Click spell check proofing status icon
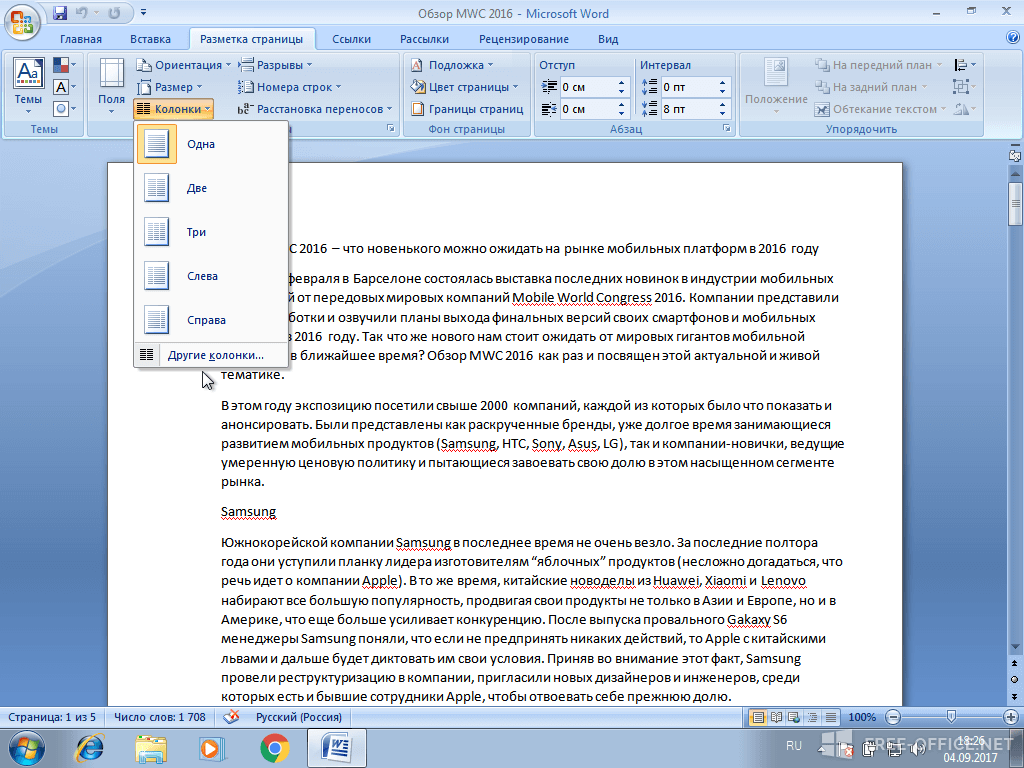 click(231, 717)
